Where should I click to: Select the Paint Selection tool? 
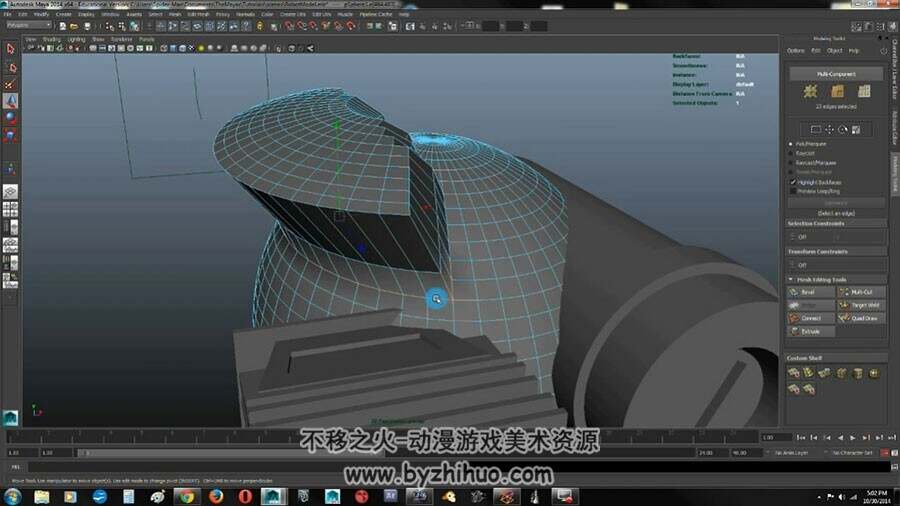(x=10, y=85)
